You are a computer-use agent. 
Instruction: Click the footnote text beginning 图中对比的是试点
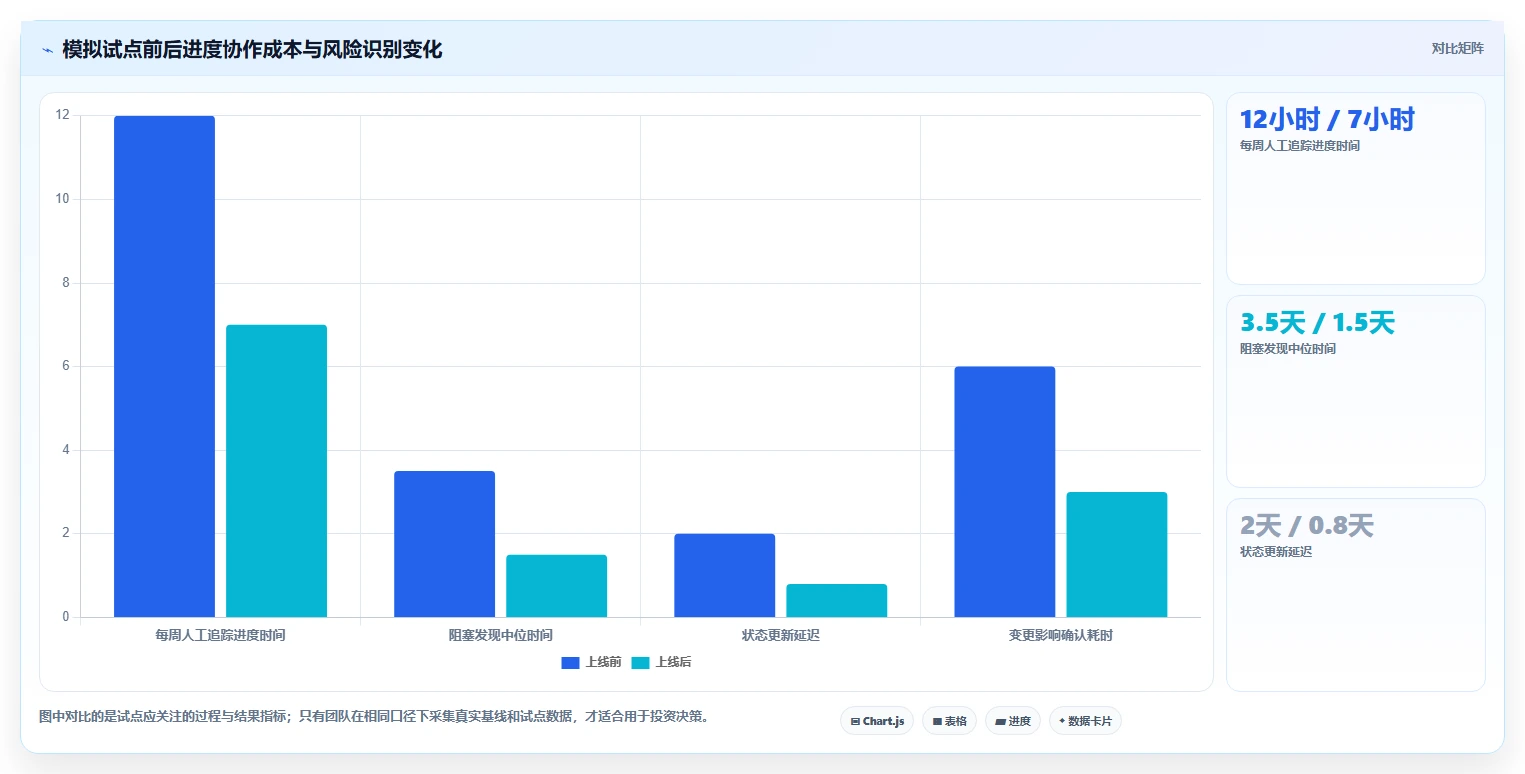374,717
